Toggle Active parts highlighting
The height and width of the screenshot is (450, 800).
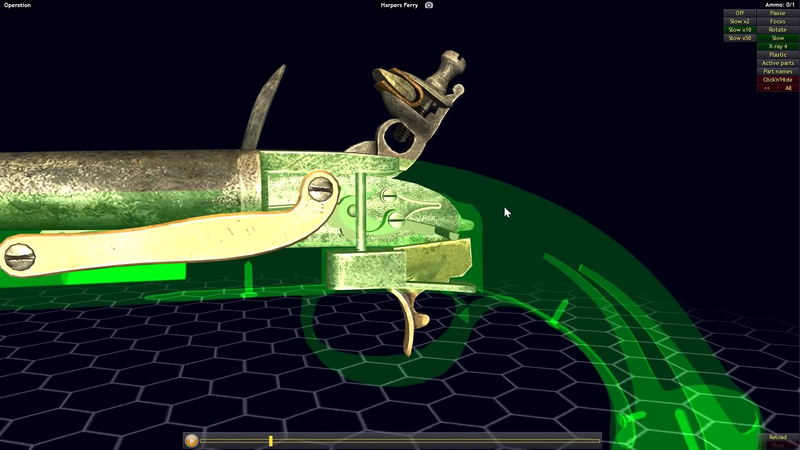pyautogui.click(x=777, y=63)
